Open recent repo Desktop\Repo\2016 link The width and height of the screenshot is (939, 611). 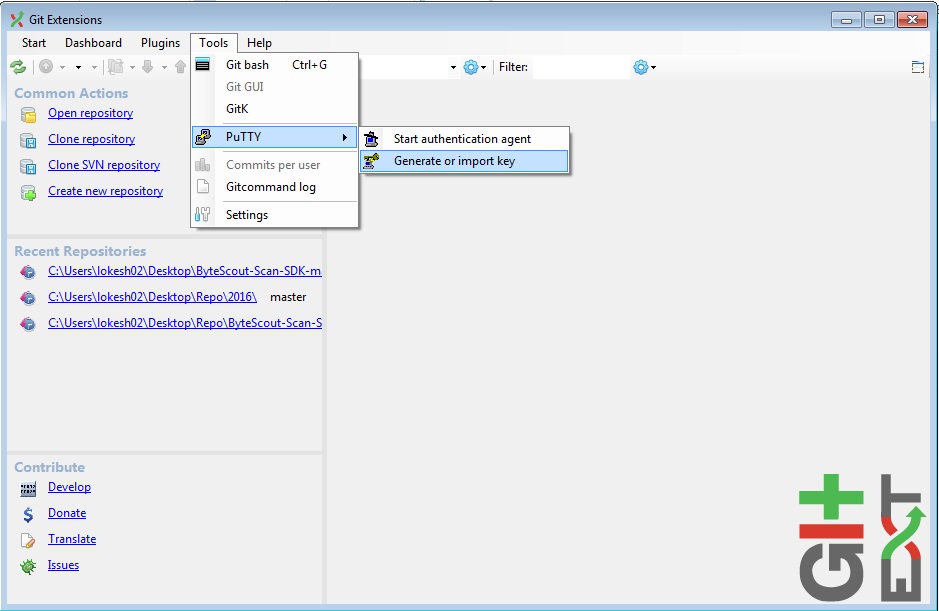[x=152, y=297]
